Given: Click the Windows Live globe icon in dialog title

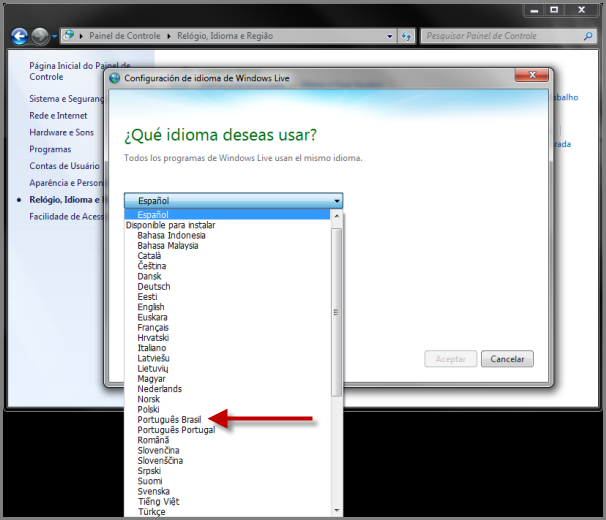Looking at the screenshot, I should click(114, 77).
